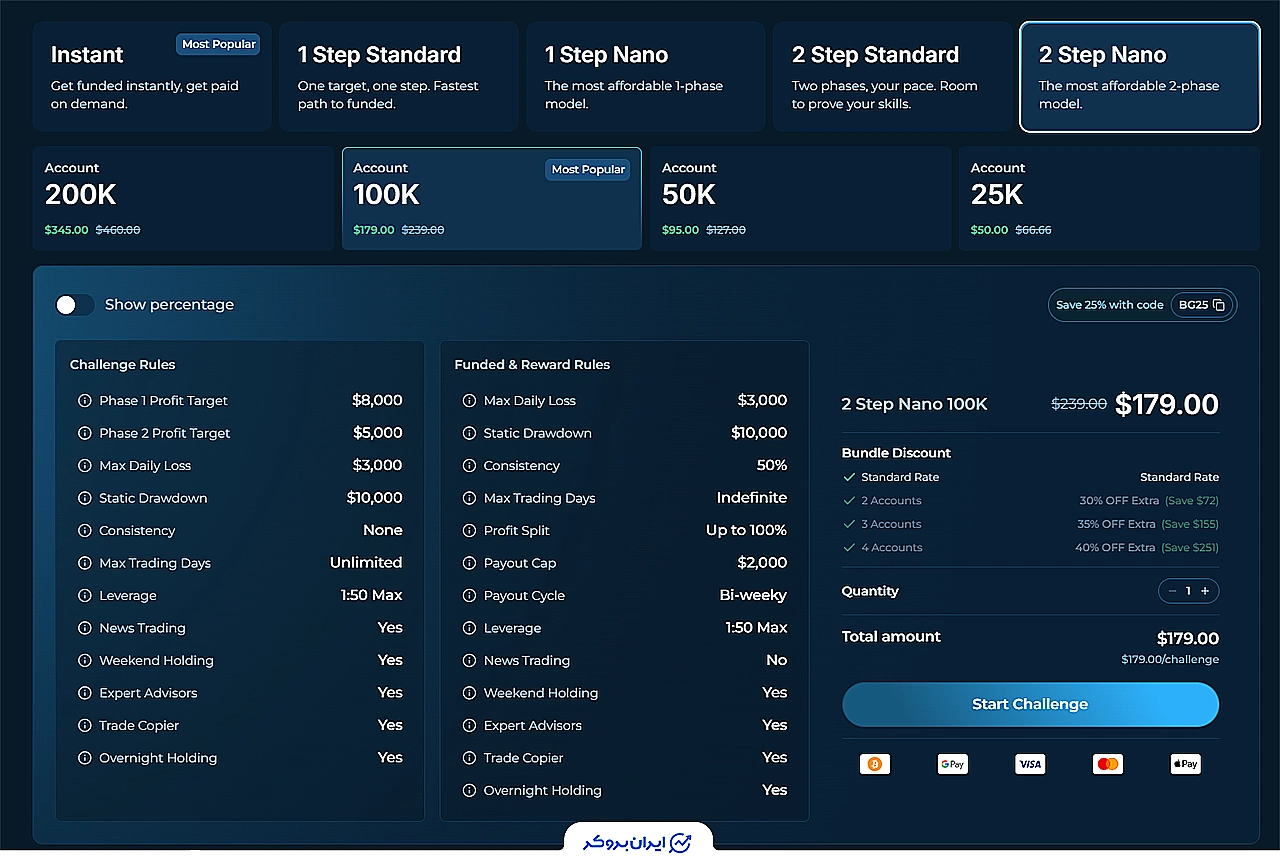Select the Google Pay payment icon
This screenshot has height=867, width=1280.
(x=952, y=764)
